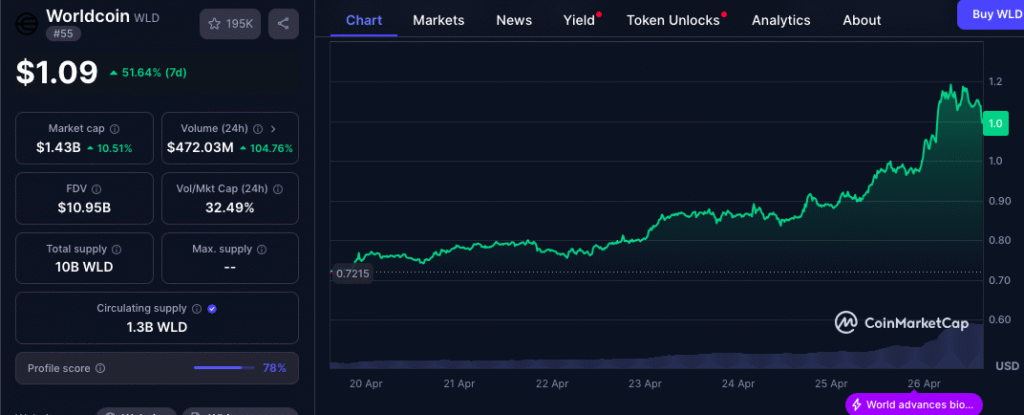Click the Profile score progress bar
Image resolution: width=1024 pixels, height=415 pixels.
[224, 369]
